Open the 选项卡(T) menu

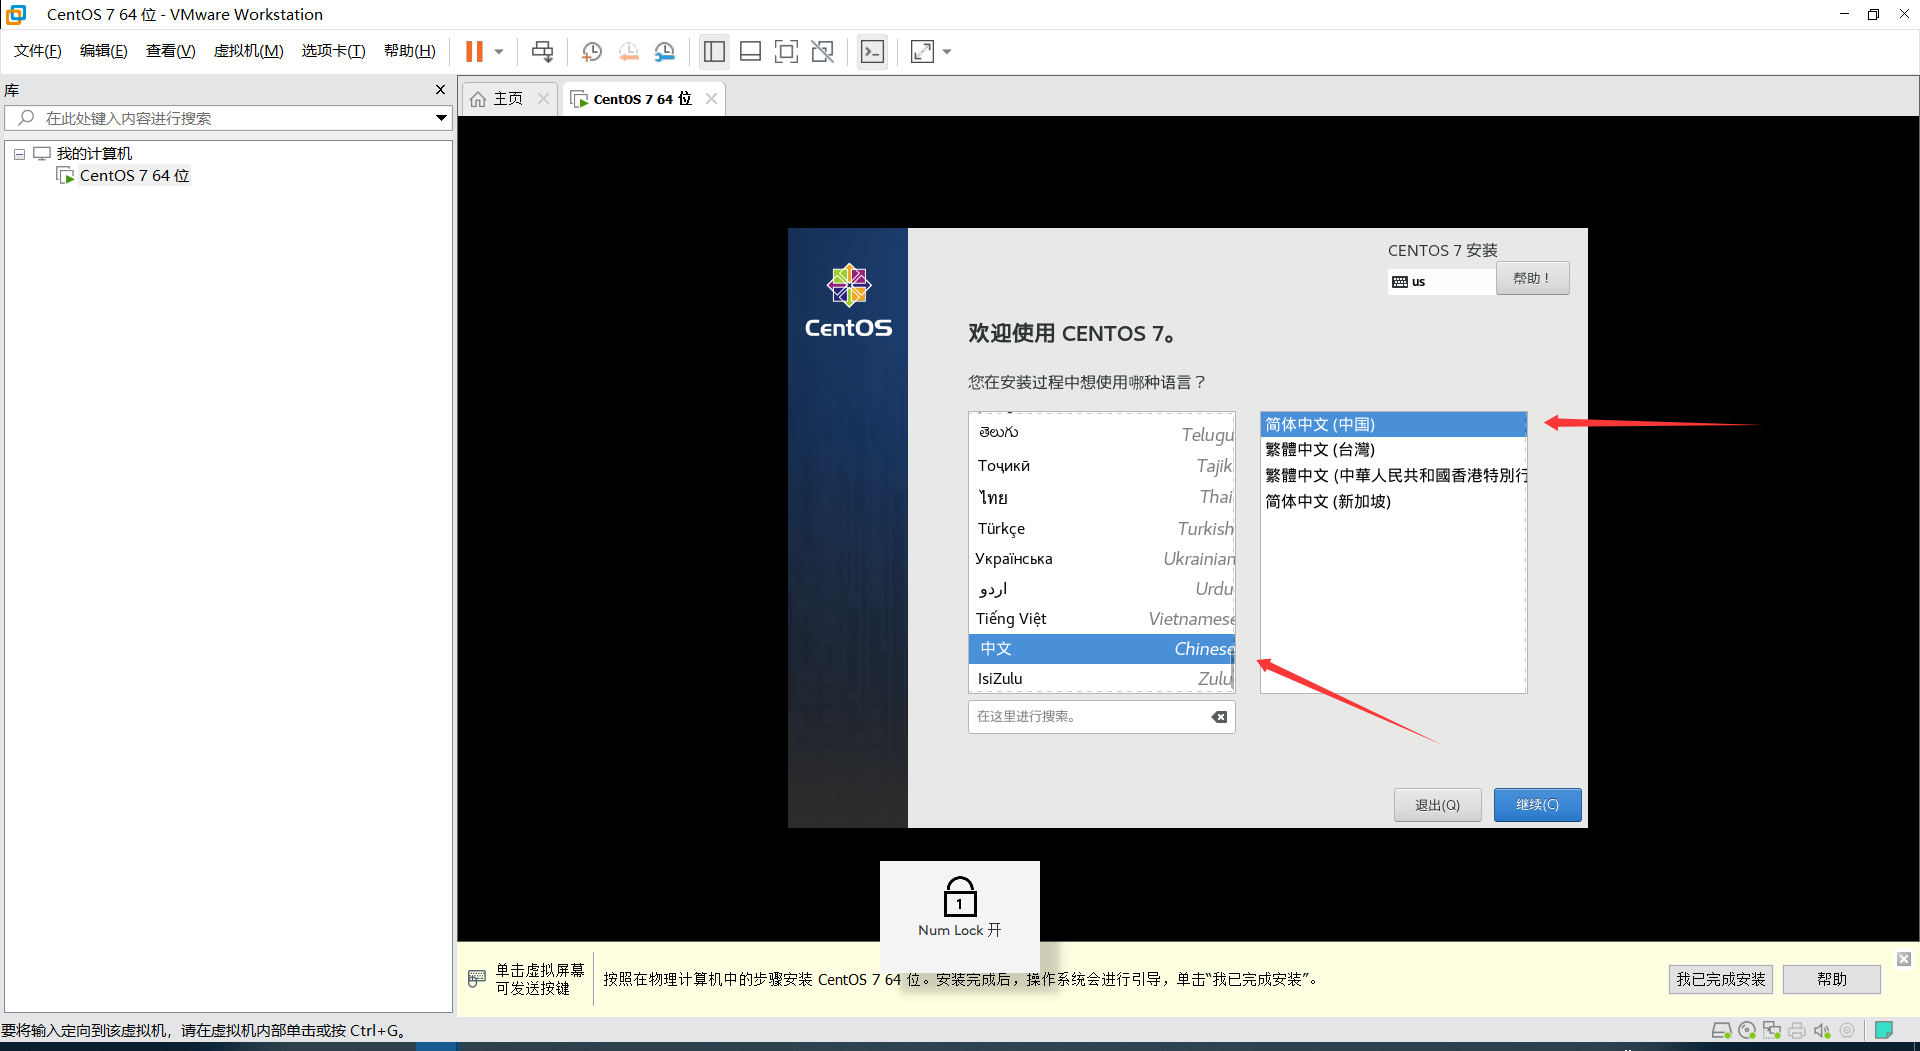pos(334,51)
